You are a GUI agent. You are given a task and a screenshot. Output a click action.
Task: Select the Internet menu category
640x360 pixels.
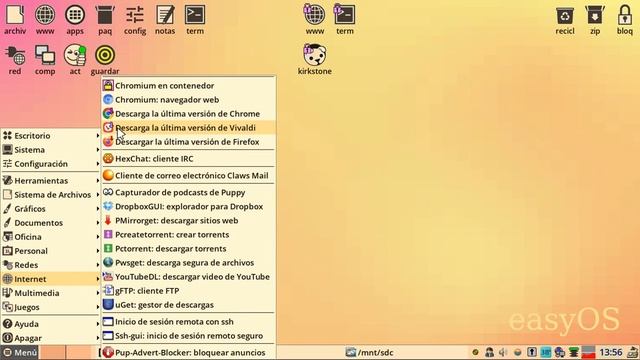[x=51, y=279]
